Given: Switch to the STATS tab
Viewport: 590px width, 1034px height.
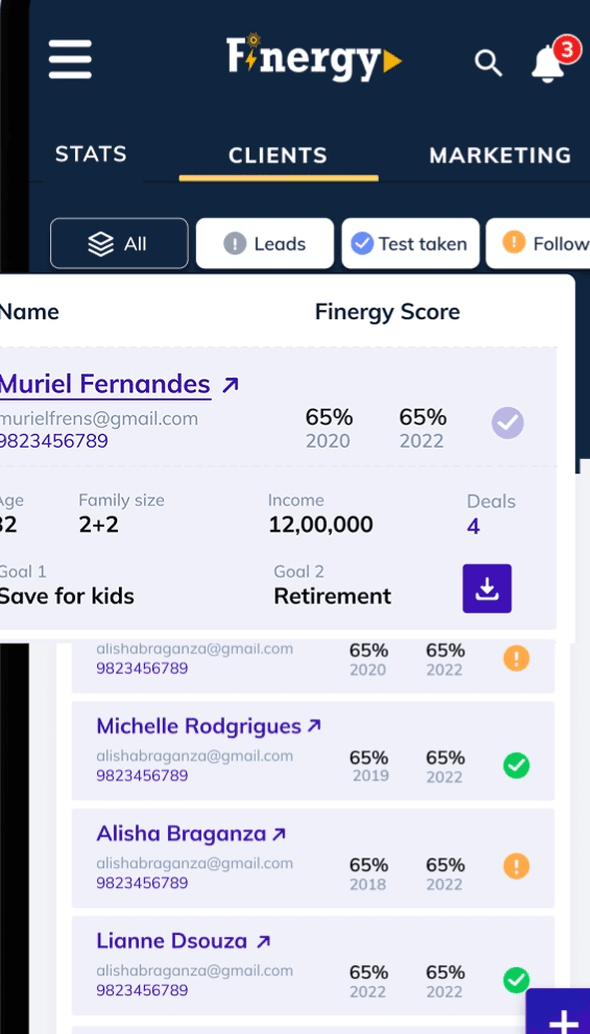Looking at the screenshot, I should 91,154.
